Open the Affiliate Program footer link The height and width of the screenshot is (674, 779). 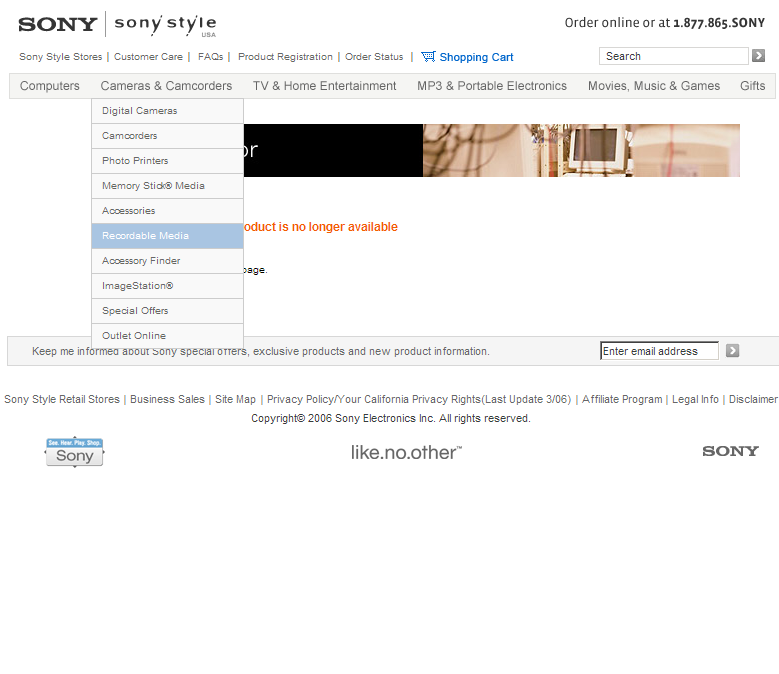click(x=622, y=399)
